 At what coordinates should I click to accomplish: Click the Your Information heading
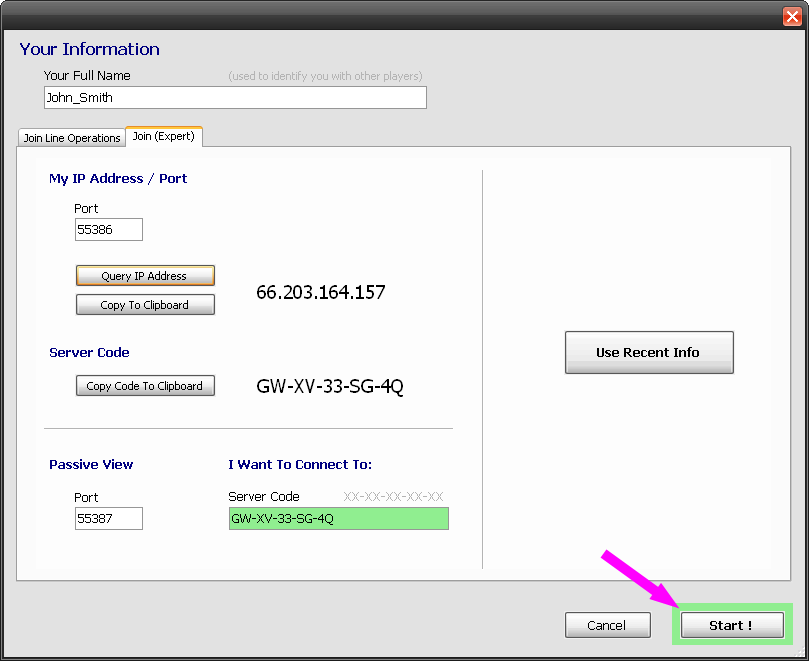(89, 49)
